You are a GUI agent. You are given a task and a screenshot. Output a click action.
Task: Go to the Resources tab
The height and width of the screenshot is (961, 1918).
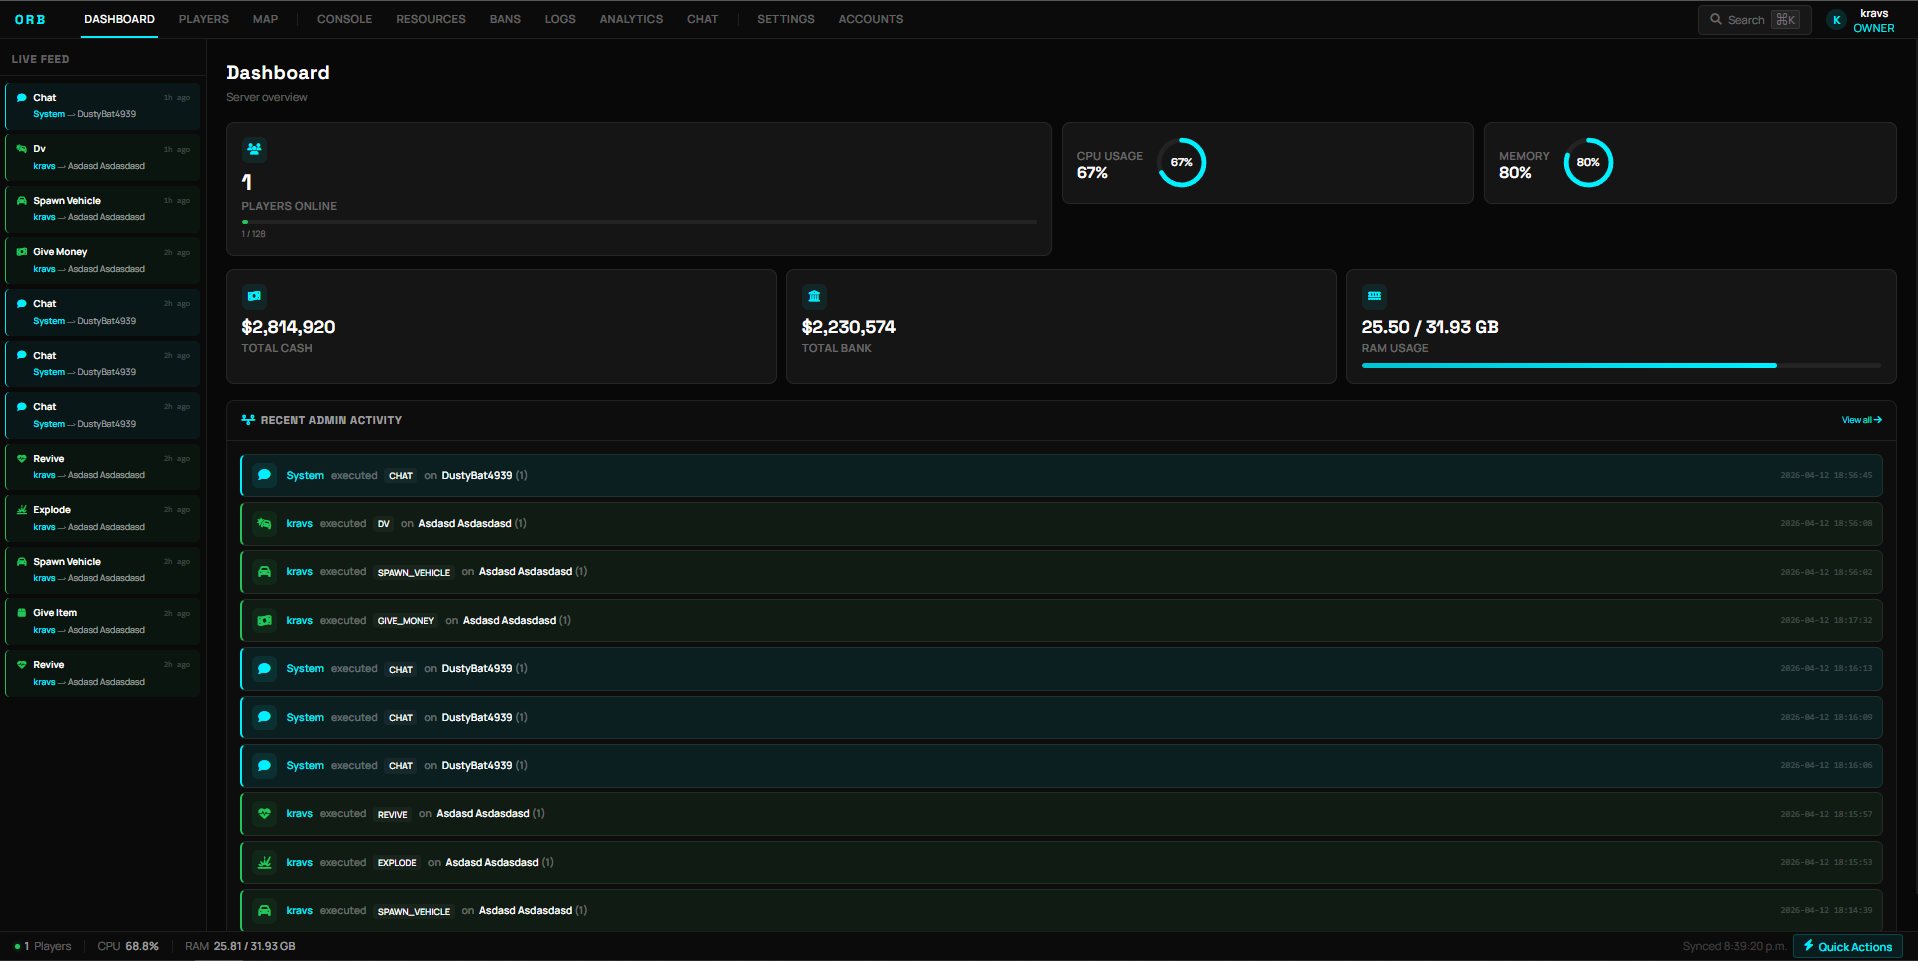coord(431,19)
